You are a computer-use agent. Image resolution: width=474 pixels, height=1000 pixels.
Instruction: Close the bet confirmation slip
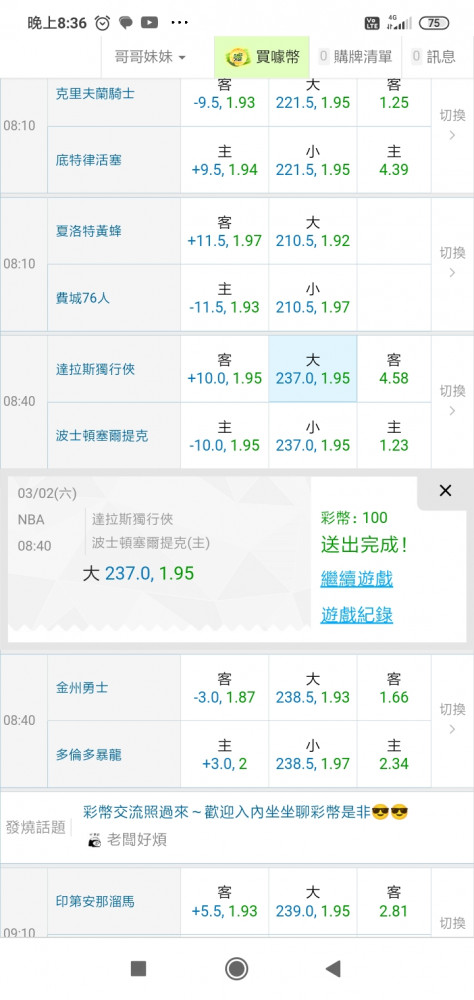(x=445, y=490)
